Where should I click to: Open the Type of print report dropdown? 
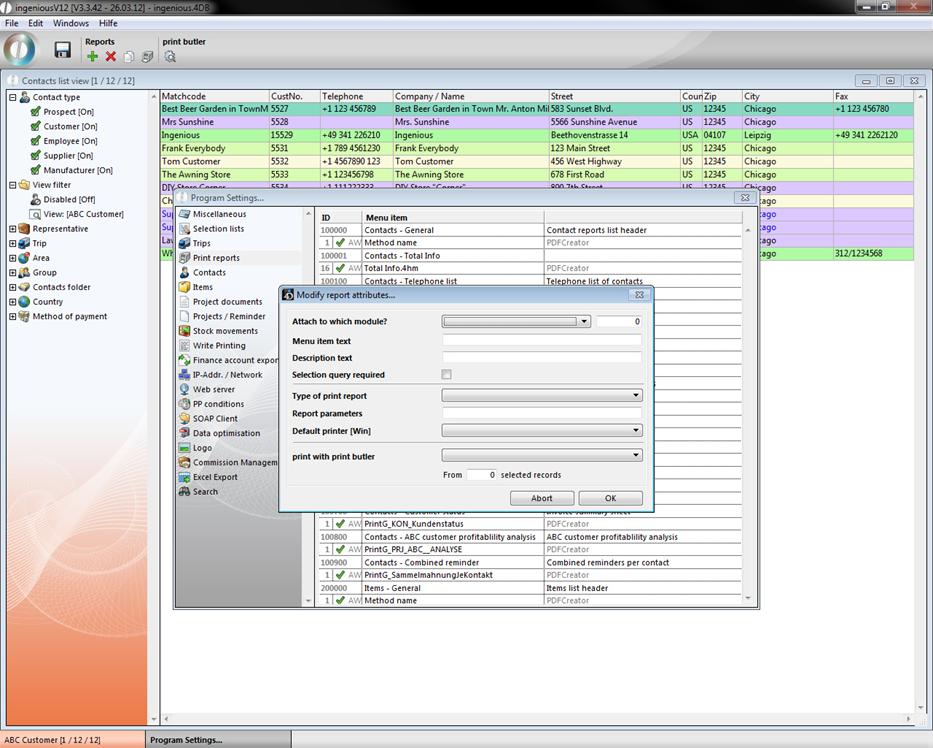click(541, 396)
